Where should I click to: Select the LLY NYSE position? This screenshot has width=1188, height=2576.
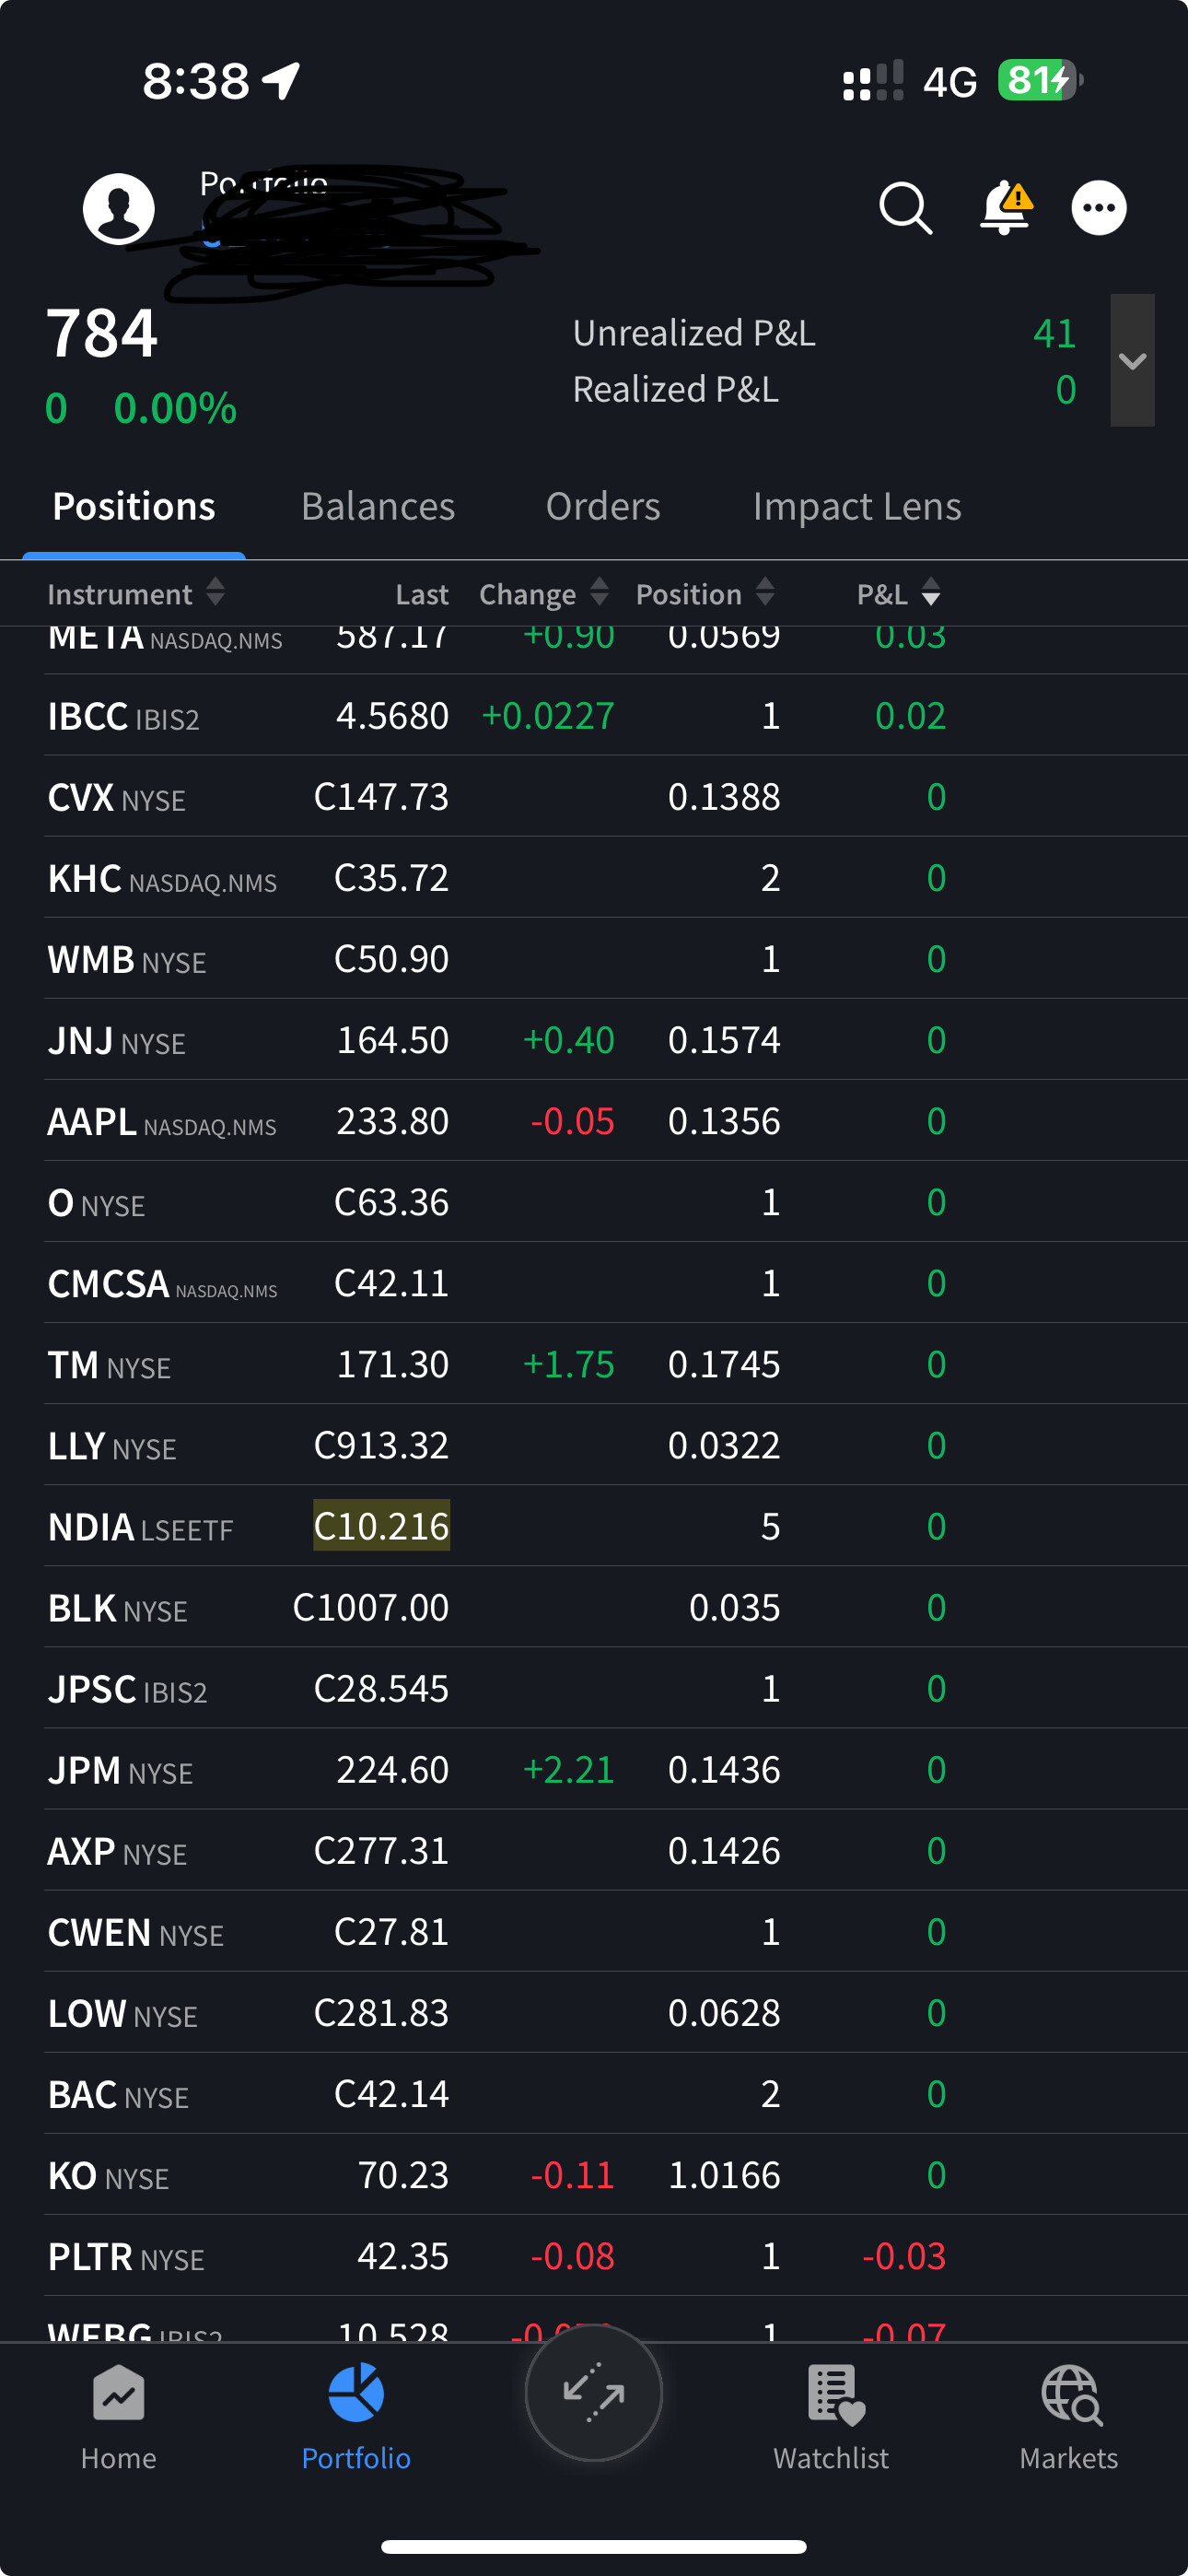(x=594, y=1444)
